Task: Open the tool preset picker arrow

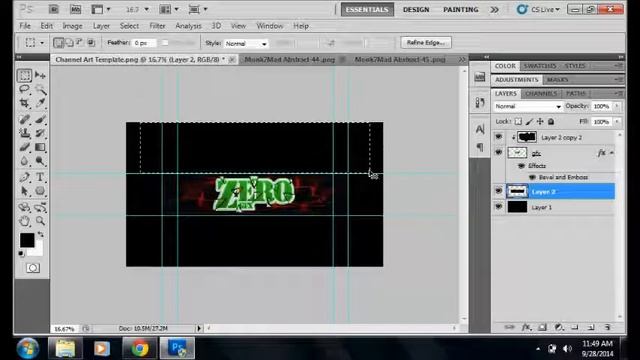Action: [42, 42]
